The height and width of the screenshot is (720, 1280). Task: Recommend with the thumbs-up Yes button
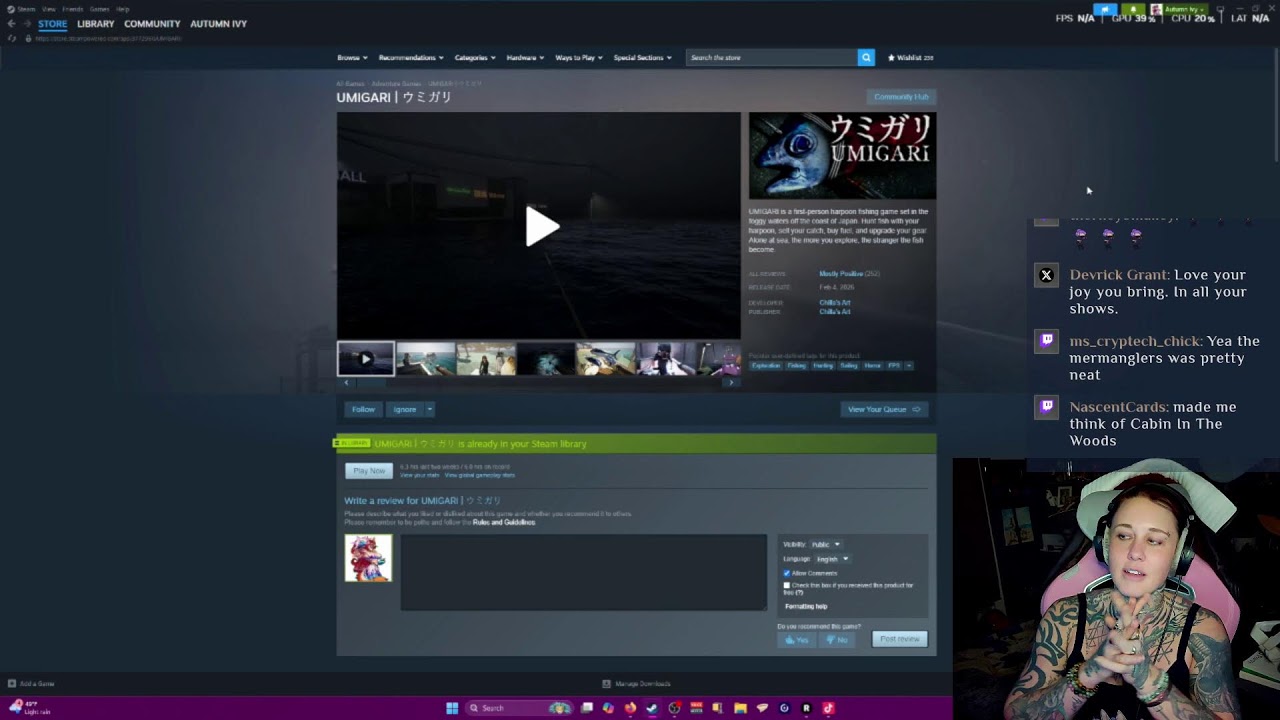[x=797, y=639]
